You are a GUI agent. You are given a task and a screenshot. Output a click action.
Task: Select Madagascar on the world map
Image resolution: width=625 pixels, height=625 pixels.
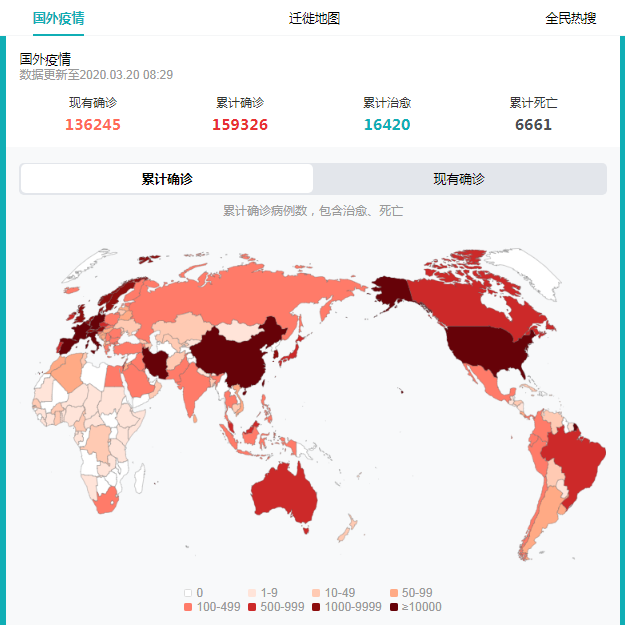click(x=140, y=478)
